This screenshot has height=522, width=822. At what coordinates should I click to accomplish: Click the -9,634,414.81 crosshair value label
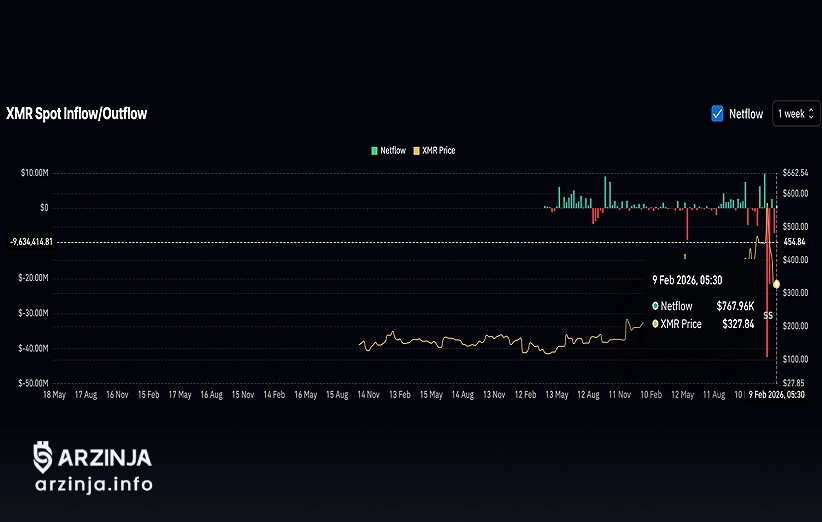click(30, 242)
